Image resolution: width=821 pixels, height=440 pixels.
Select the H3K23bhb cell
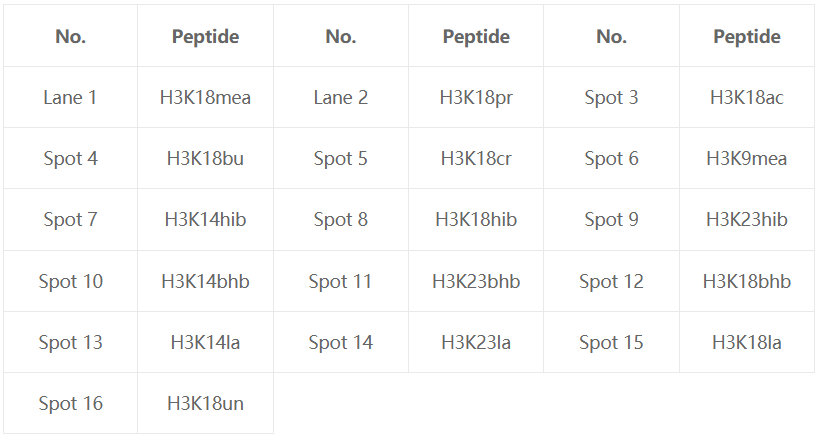pos(476,281)
